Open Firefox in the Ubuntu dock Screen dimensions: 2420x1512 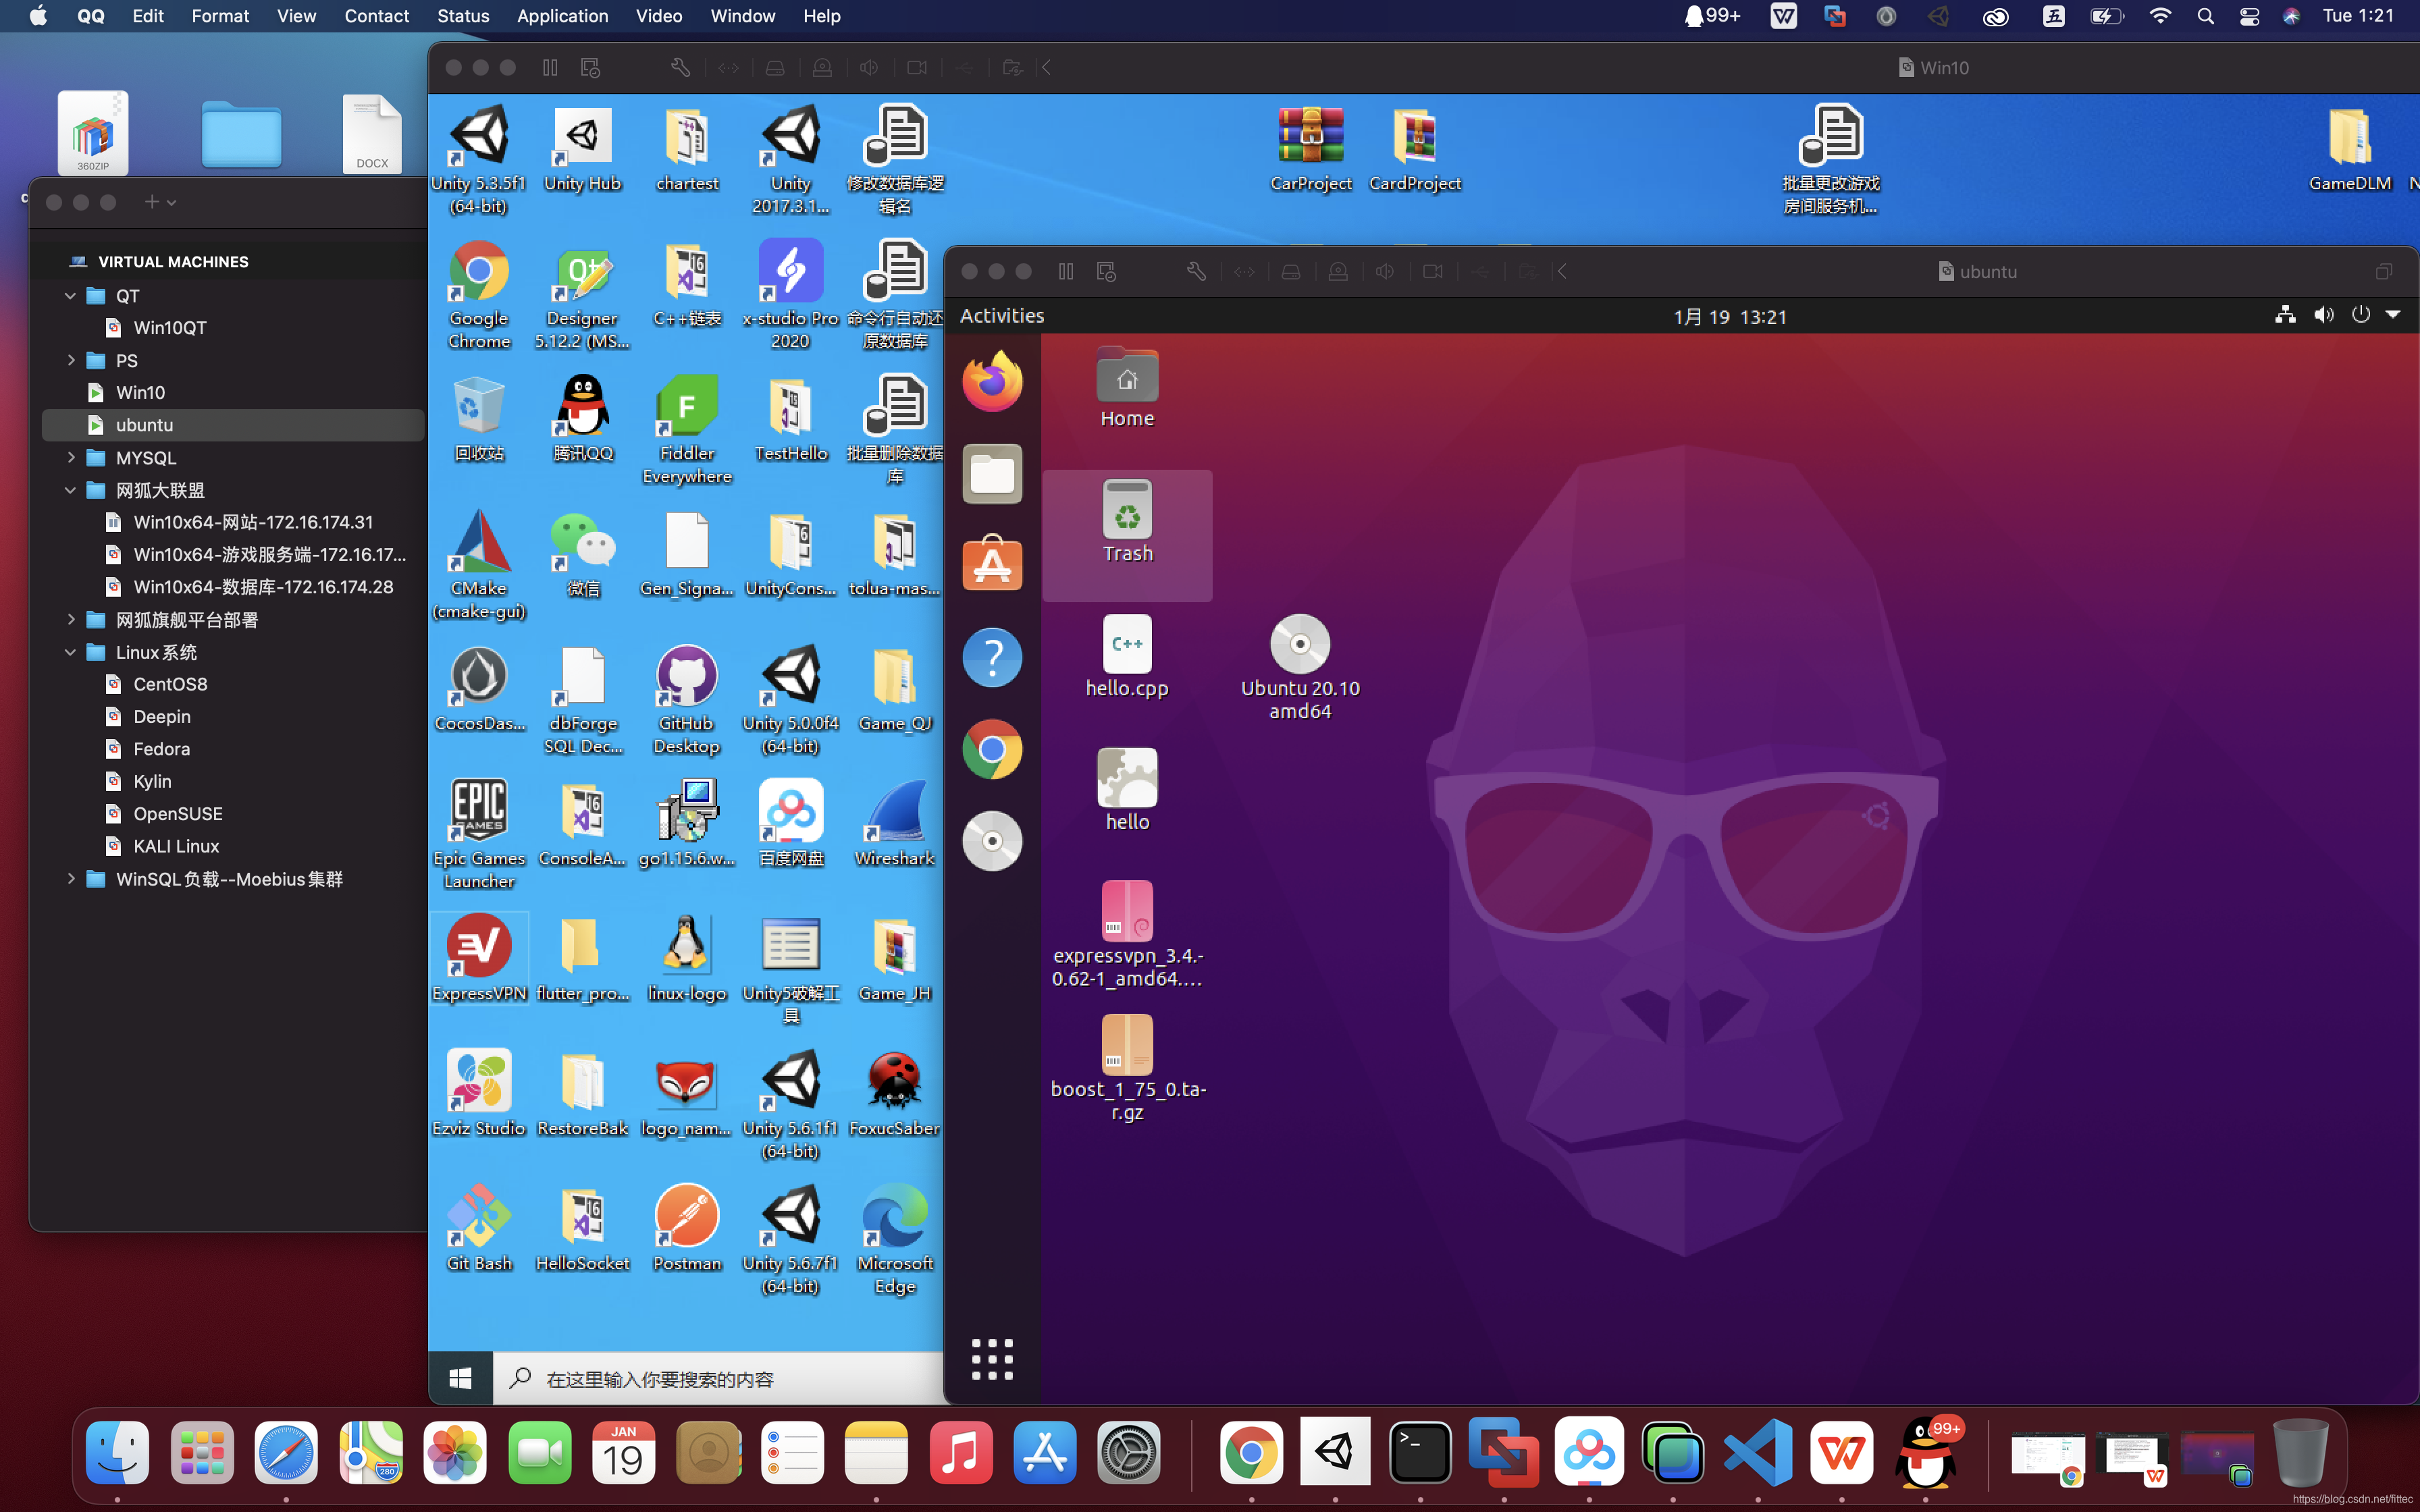coord(992,382)
